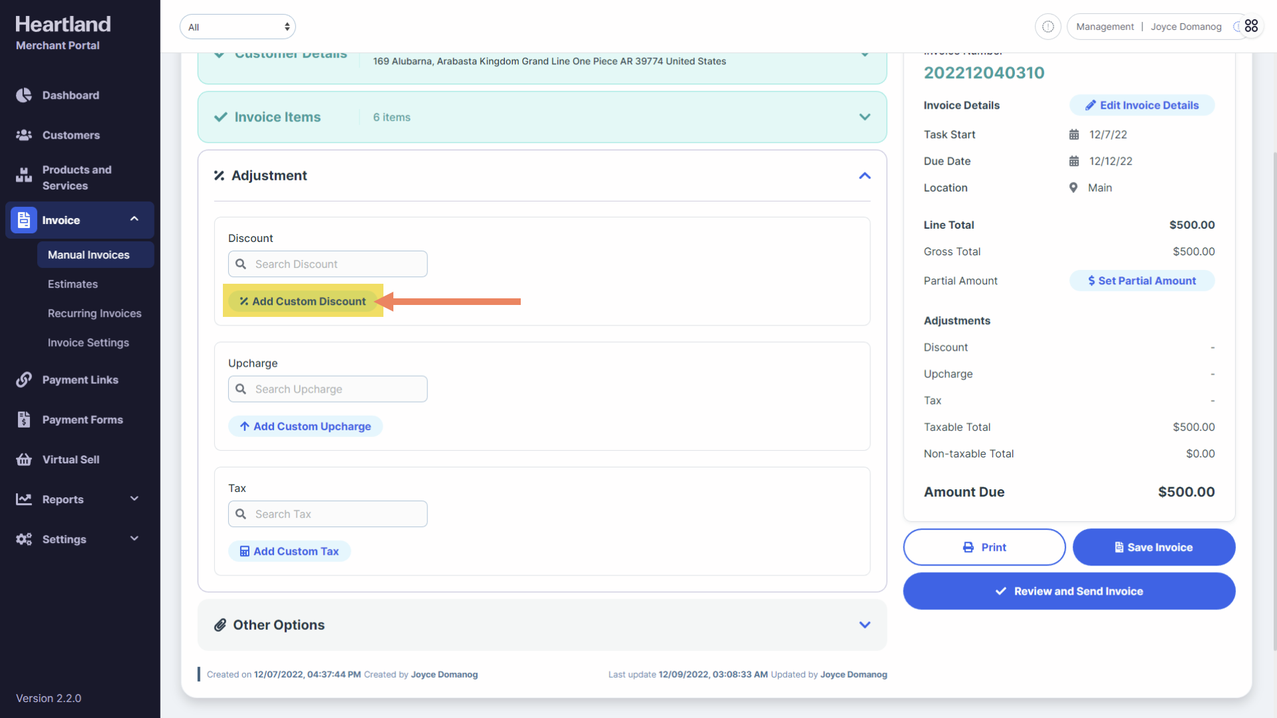Viewport: 1277px width, 718px height.
Task: Open the Joyce Domanog user menu
Action: (x=1186, y=27)
